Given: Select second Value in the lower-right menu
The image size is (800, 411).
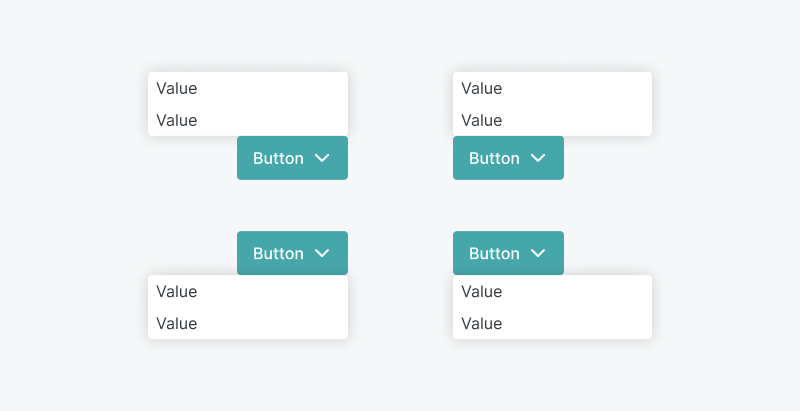Looking at the screenshot, I should coord(553,323).
